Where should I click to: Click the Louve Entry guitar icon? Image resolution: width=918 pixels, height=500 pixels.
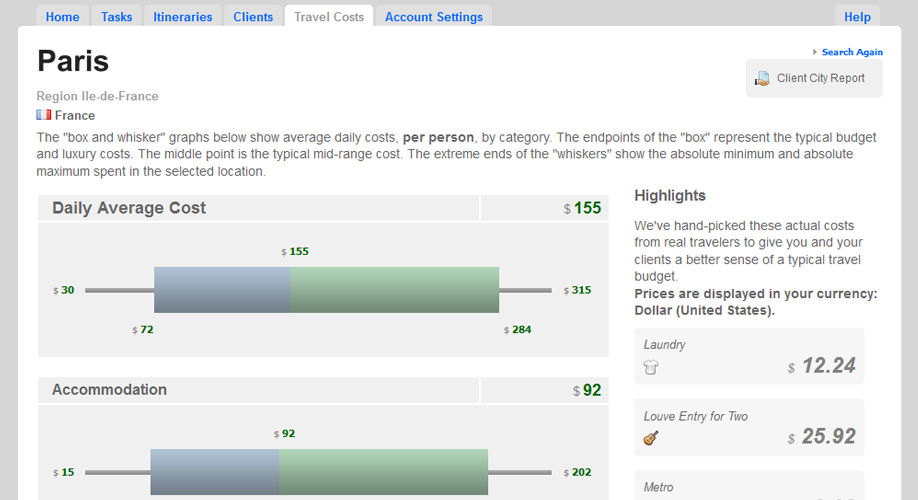point(651,438)
